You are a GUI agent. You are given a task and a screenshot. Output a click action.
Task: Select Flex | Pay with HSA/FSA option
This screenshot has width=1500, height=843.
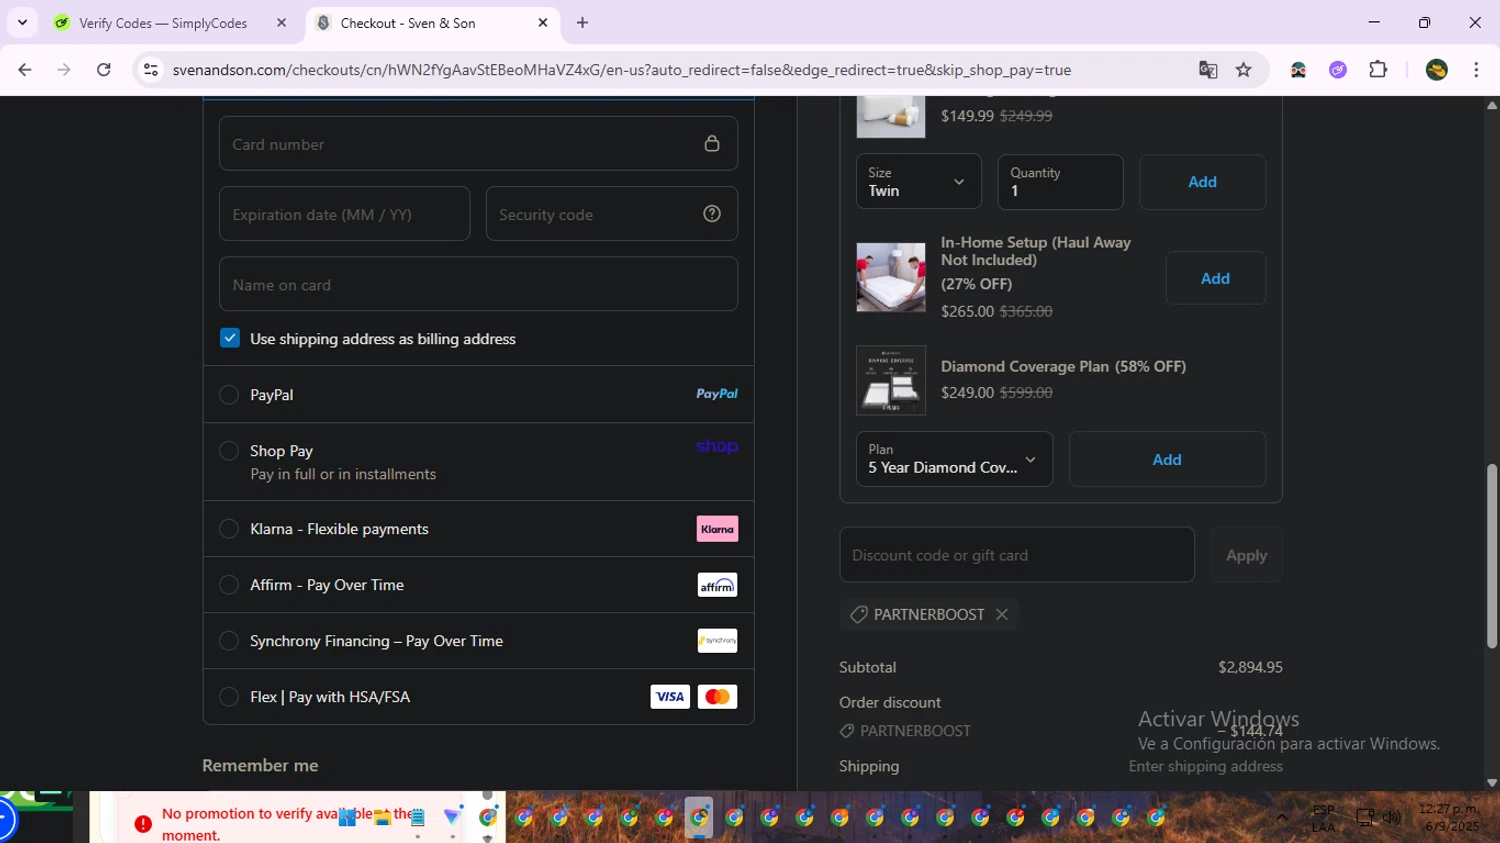tap(229, 697)
